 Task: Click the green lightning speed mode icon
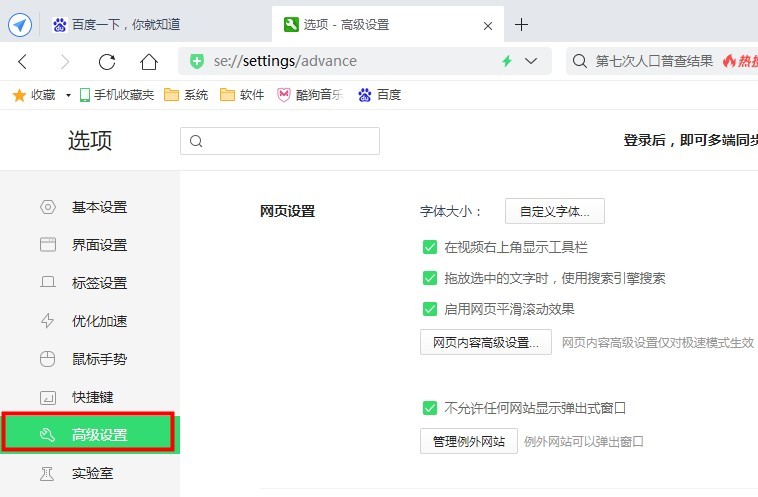507,61
